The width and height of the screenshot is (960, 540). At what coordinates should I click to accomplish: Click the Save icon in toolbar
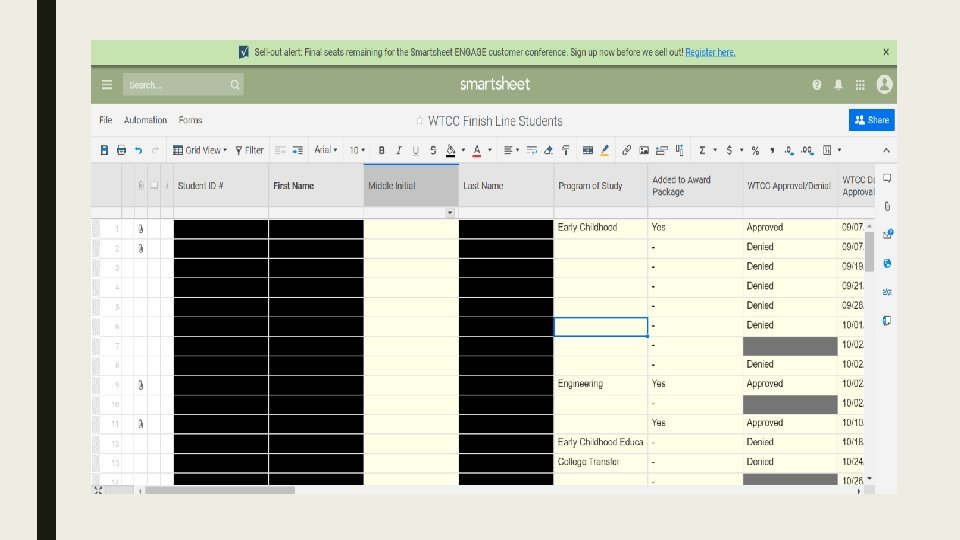pos(104,150)
